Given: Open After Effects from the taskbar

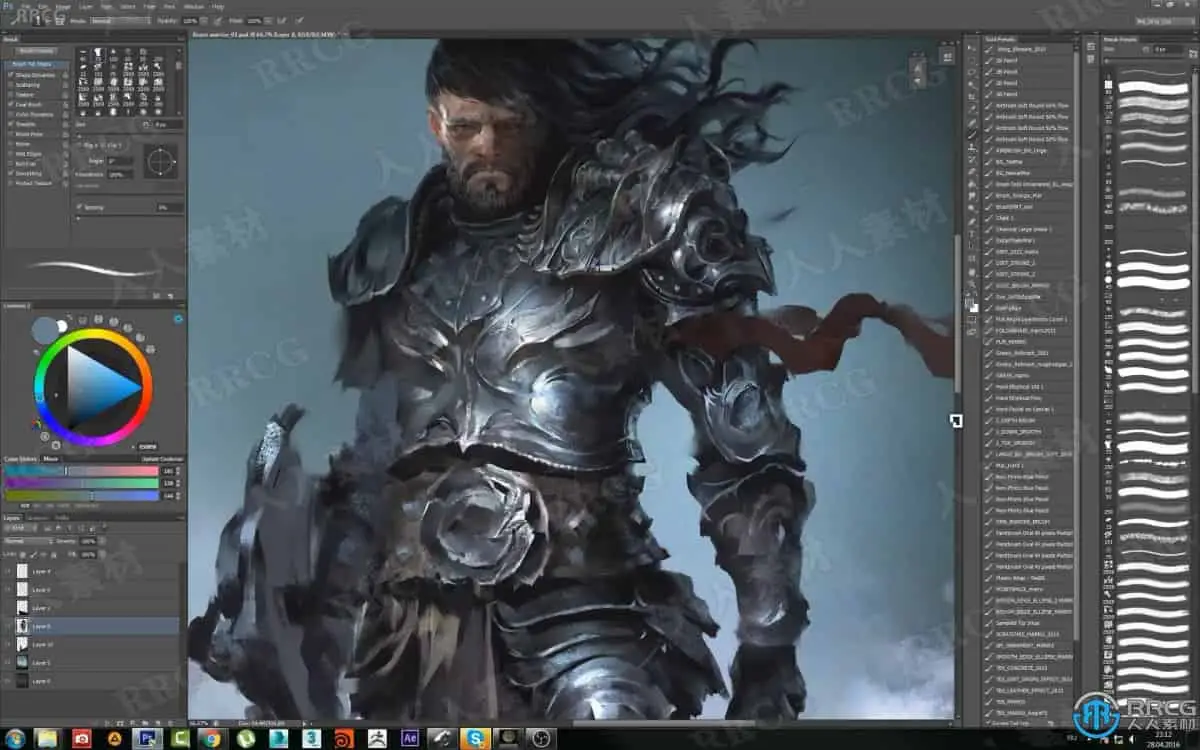Looking at the screenshot, I should point(408,738).
